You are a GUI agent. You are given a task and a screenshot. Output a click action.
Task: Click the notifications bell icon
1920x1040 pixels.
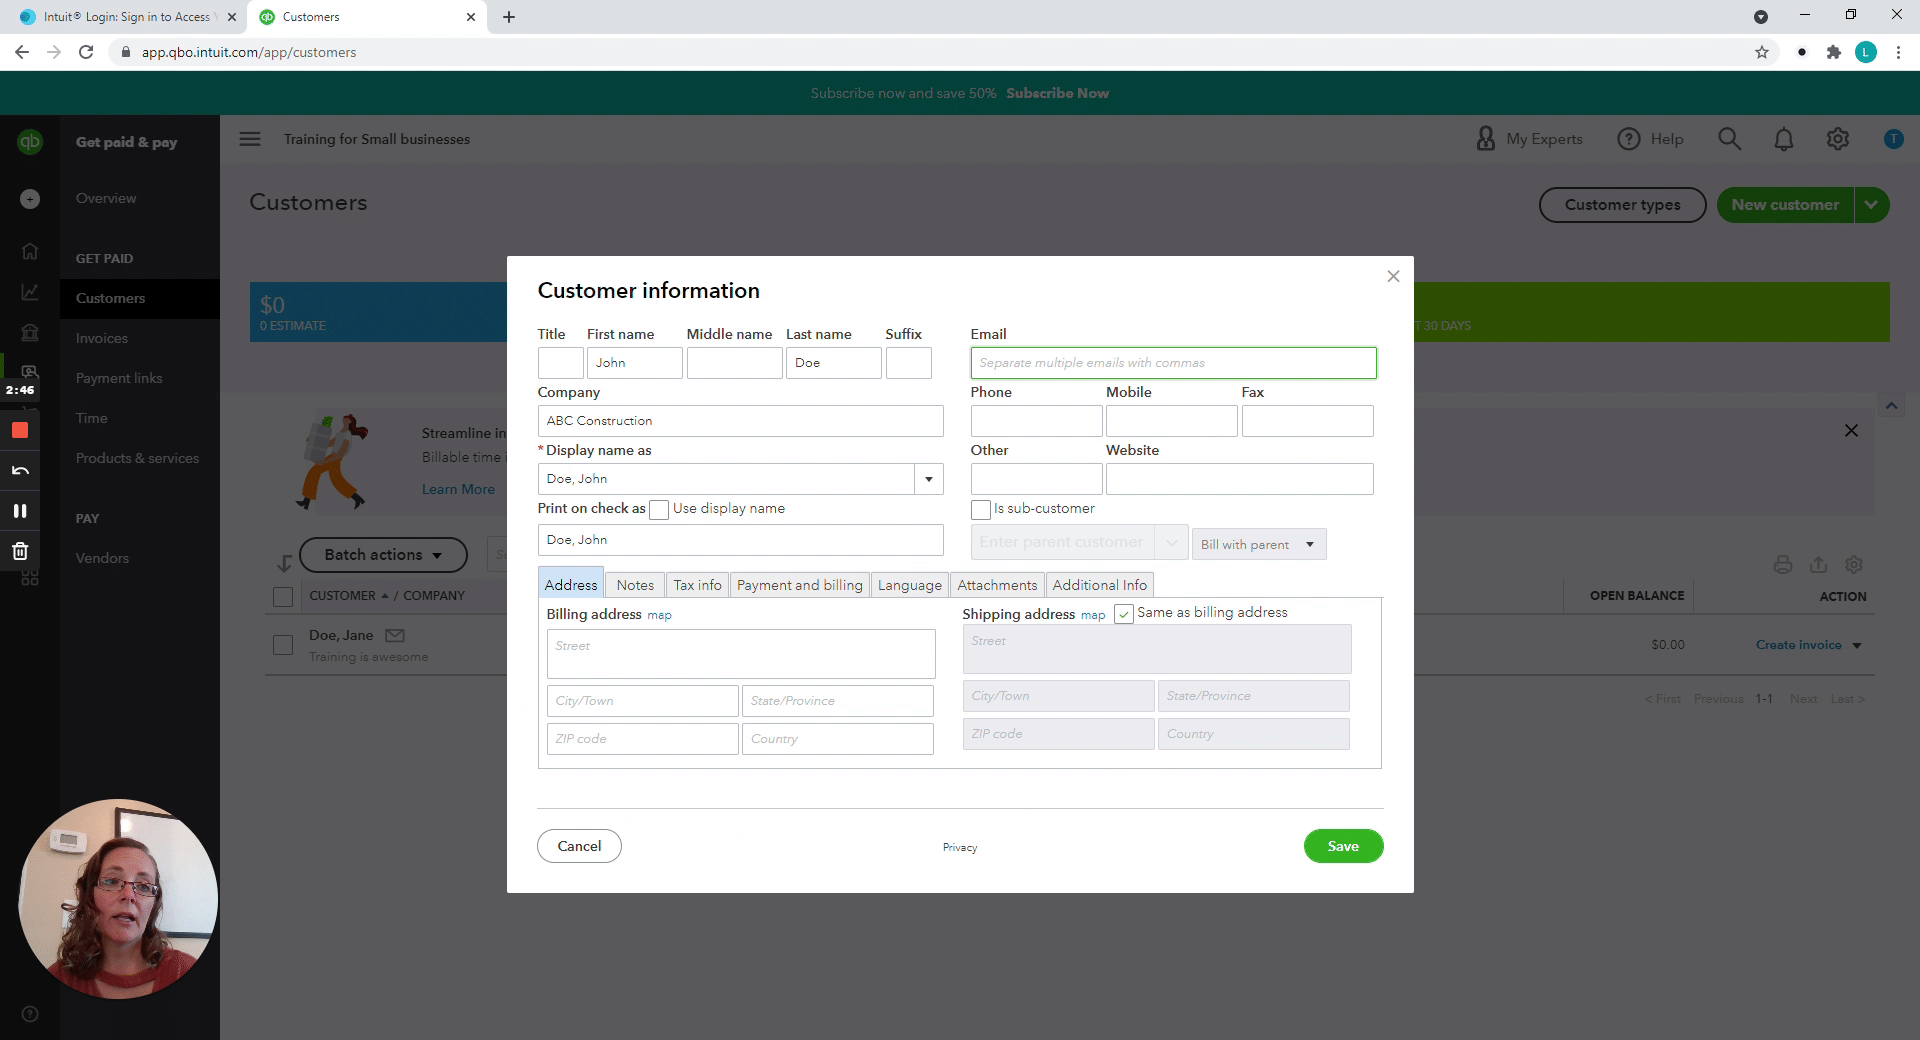coord(1783,139)
